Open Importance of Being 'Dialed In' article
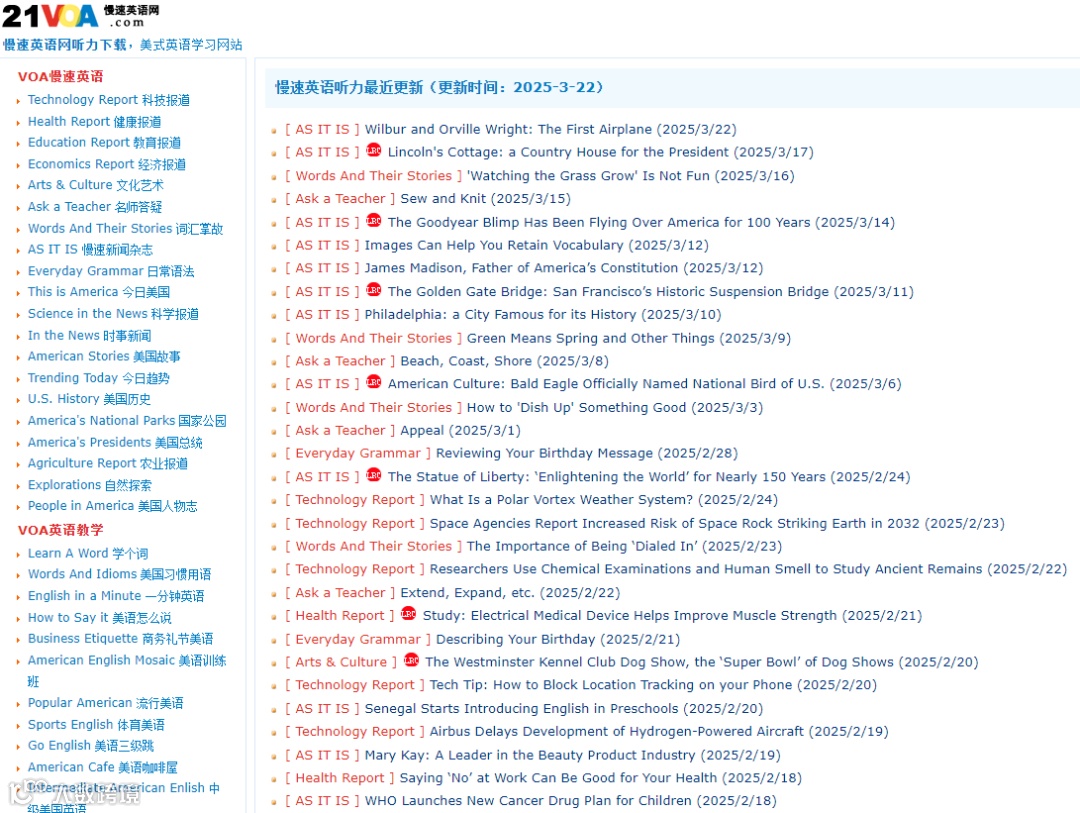Viewport: 1080px width, 813px height. click(625, 546)
